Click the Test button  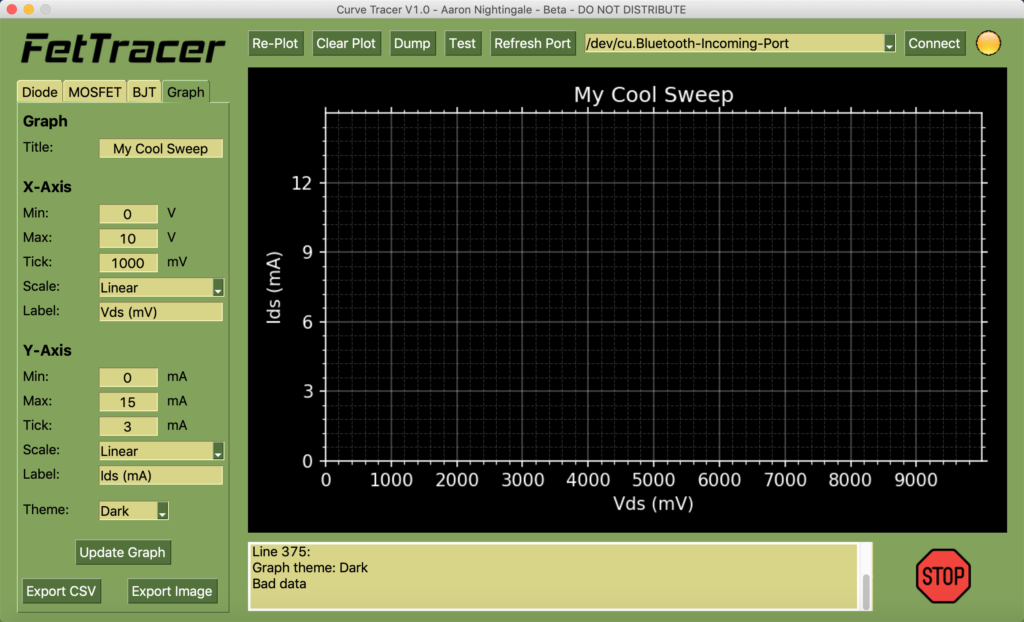pyautogui.click(x=462, y=44)
